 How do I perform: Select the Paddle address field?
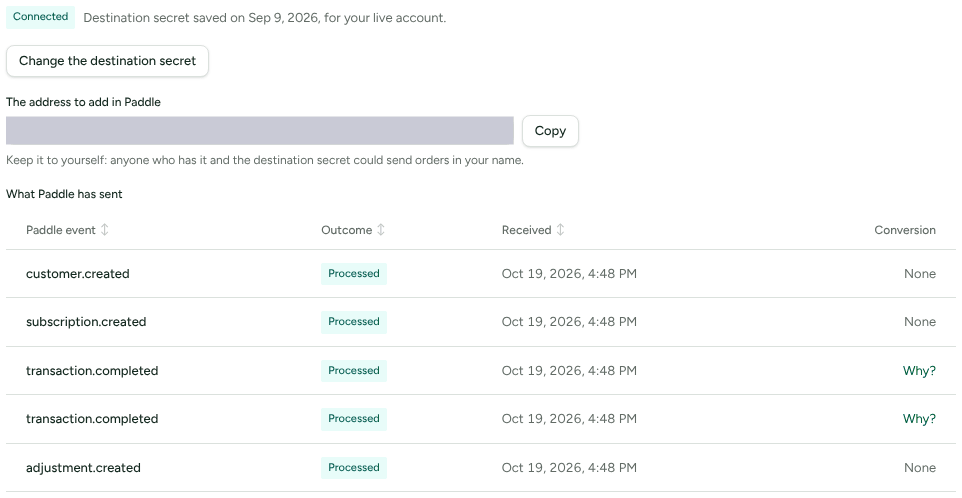click(260, 131)
